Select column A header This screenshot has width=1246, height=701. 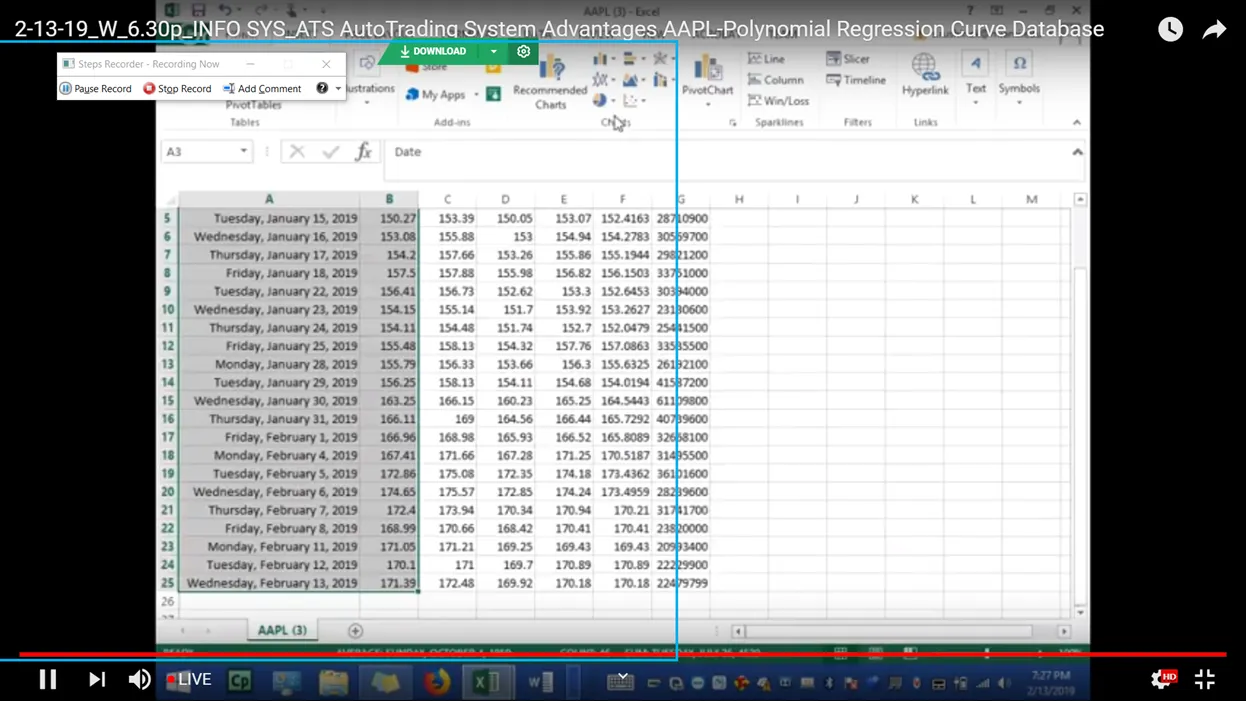coord(269,199)
